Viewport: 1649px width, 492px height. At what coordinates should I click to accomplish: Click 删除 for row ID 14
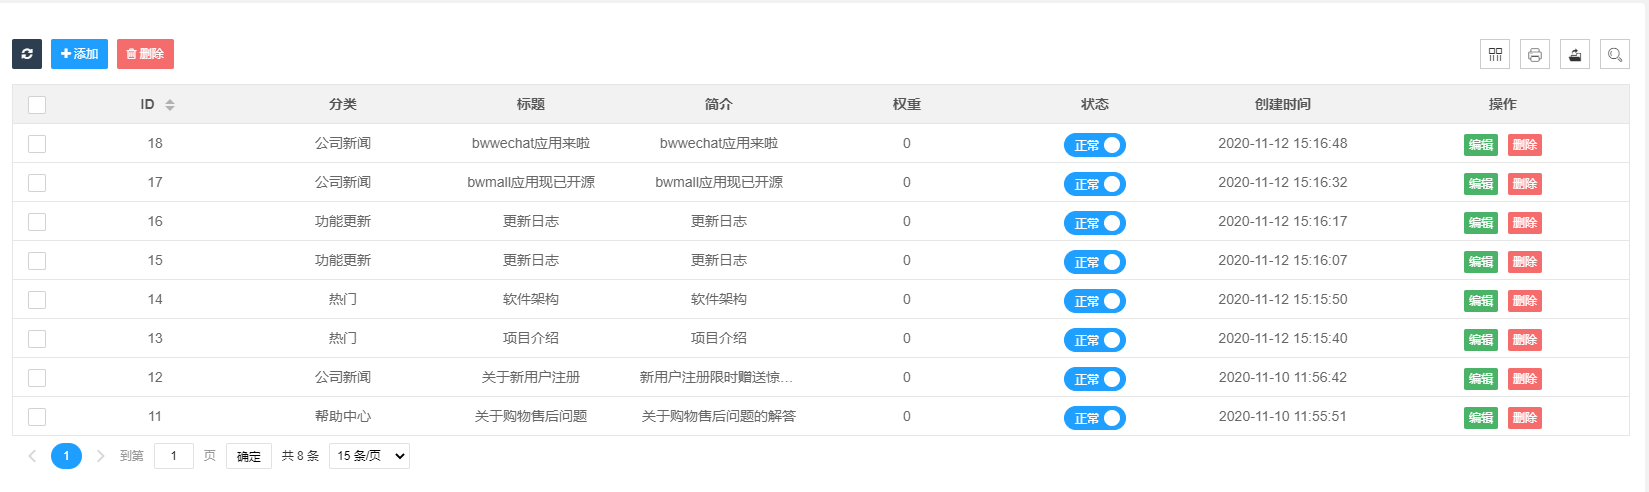pos(1524,301)
